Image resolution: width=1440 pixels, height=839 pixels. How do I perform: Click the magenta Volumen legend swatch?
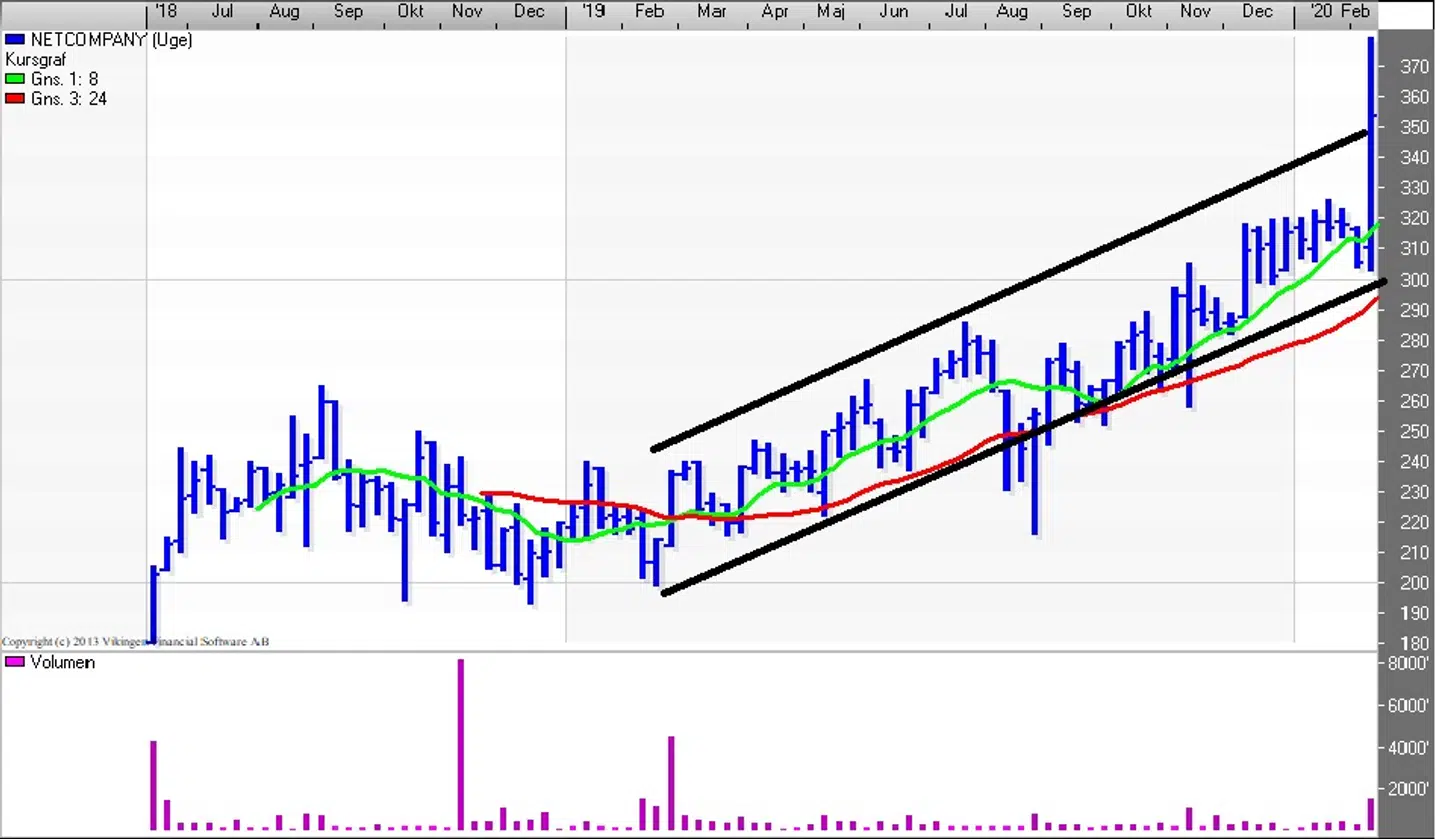click(x=15, y=663)
